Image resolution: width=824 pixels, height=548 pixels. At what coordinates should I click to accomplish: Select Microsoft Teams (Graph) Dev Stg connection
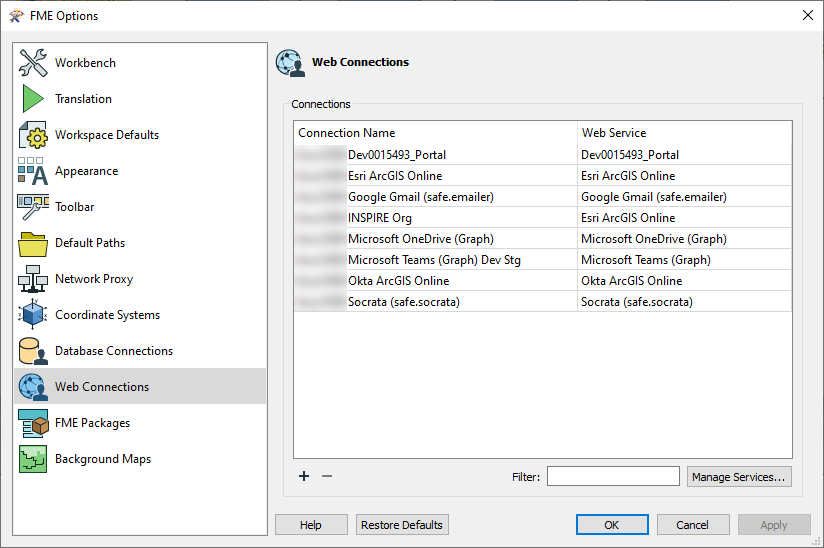tap(435, 260)
